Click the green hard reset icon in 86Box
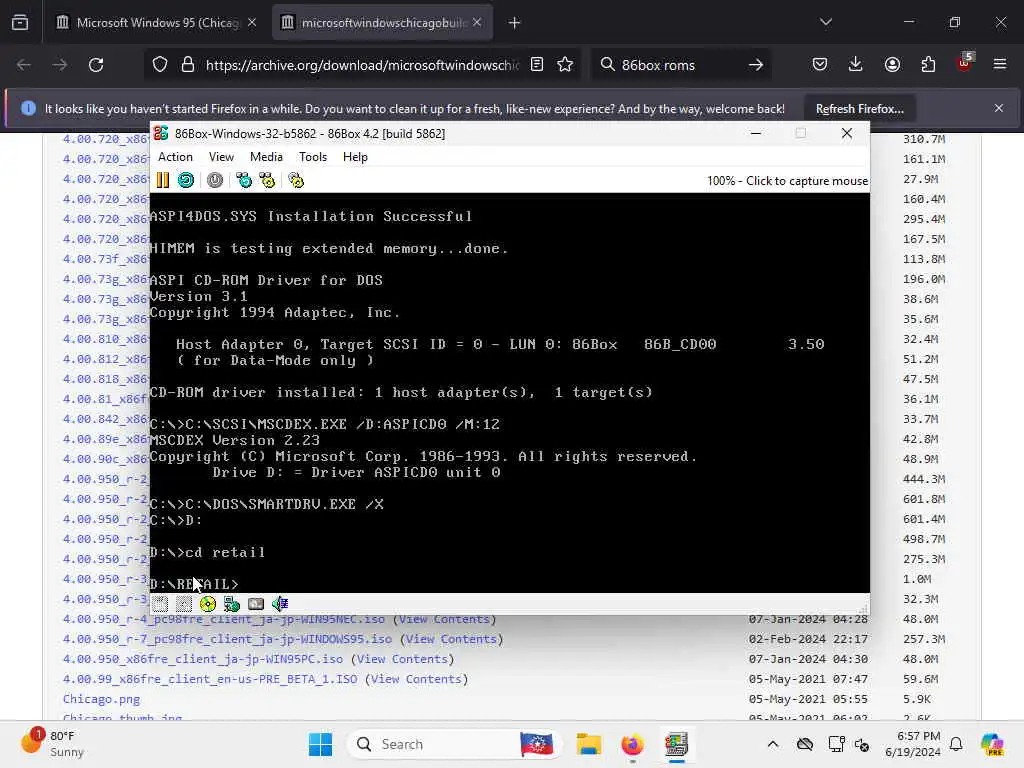 tap(186, 180)
